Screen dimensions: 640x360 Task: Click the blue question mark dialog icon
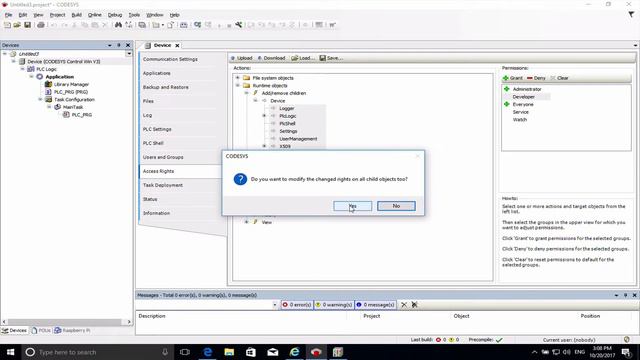240,179
